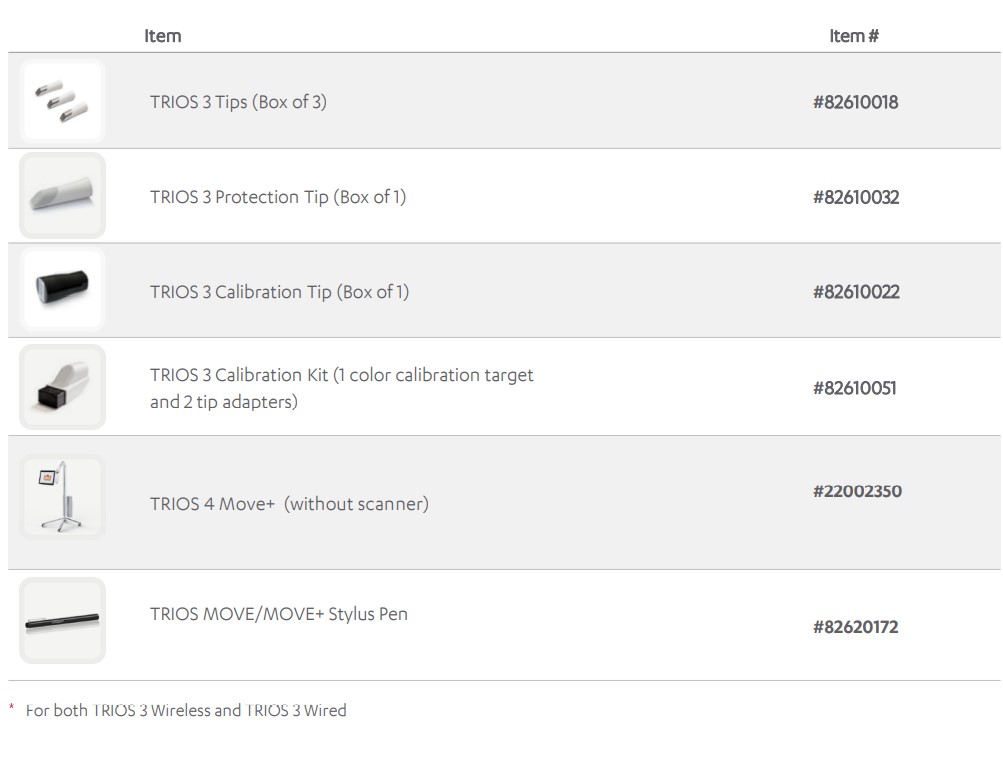Click the TRIOS 3 Wireless and Wired footnote

186,711
